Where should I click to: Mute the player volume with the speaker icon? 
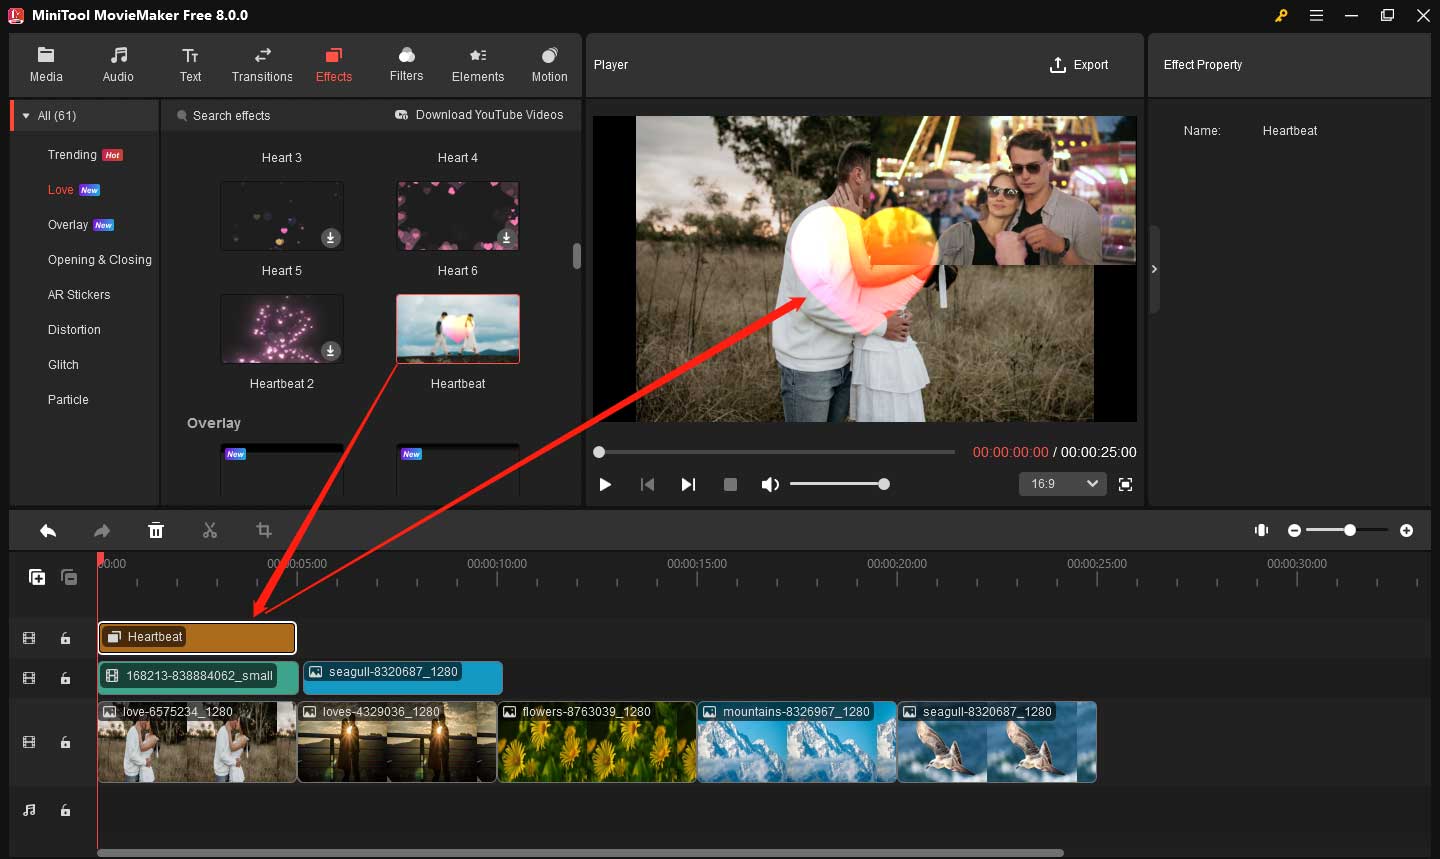770,484
